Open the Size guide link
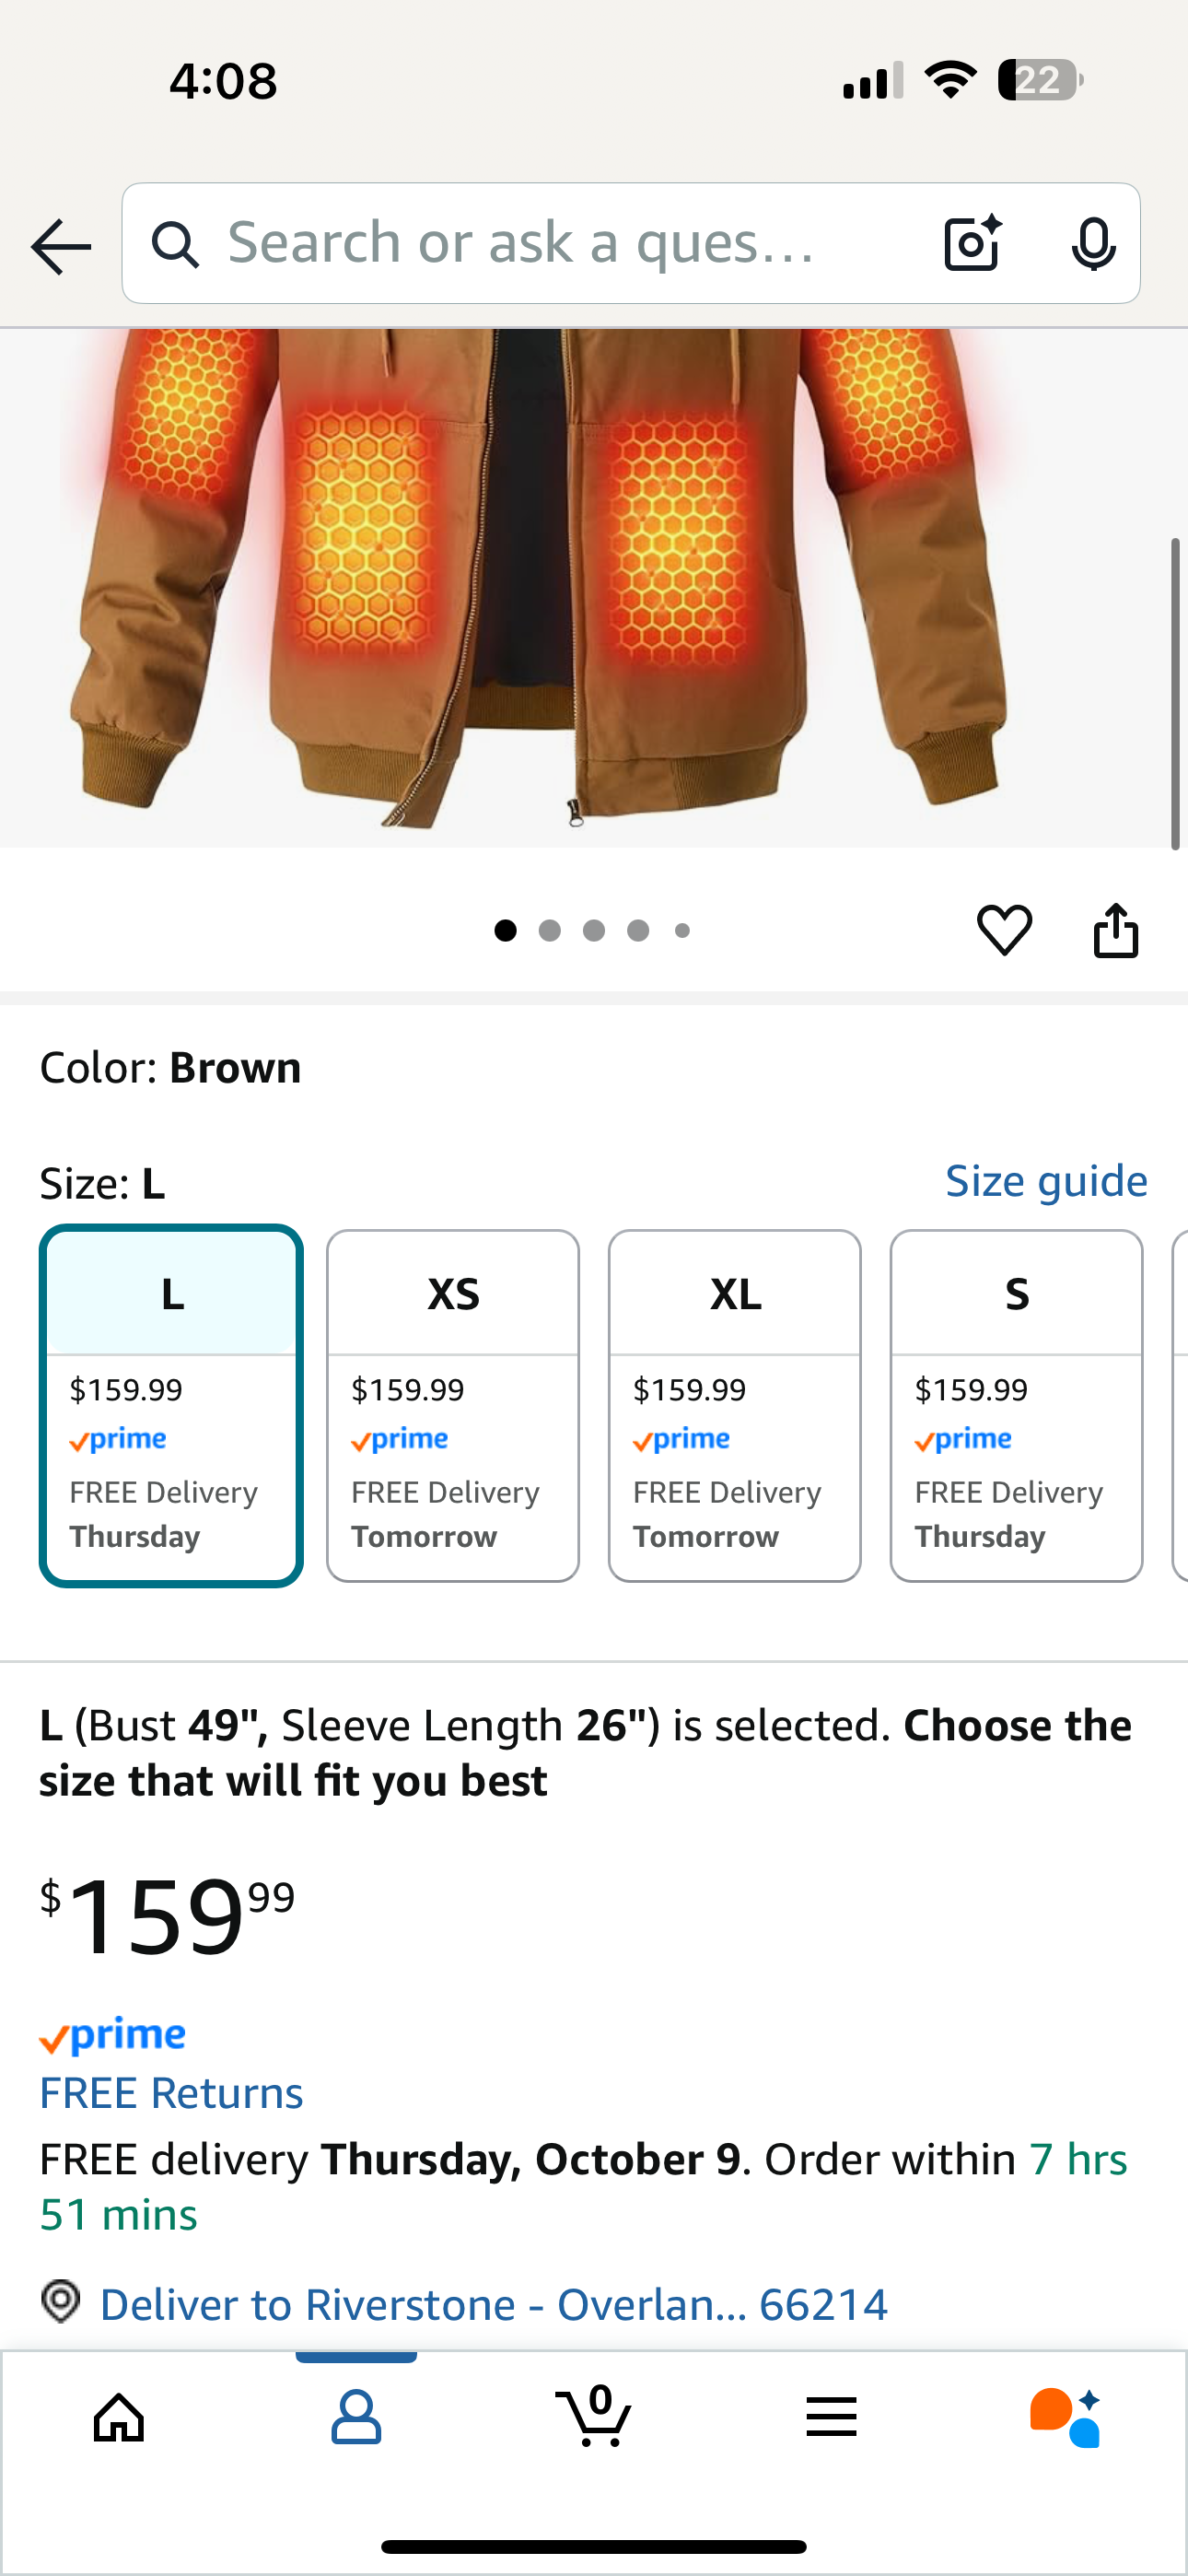The image size is (1188, 2576). click(1046, 1181)
